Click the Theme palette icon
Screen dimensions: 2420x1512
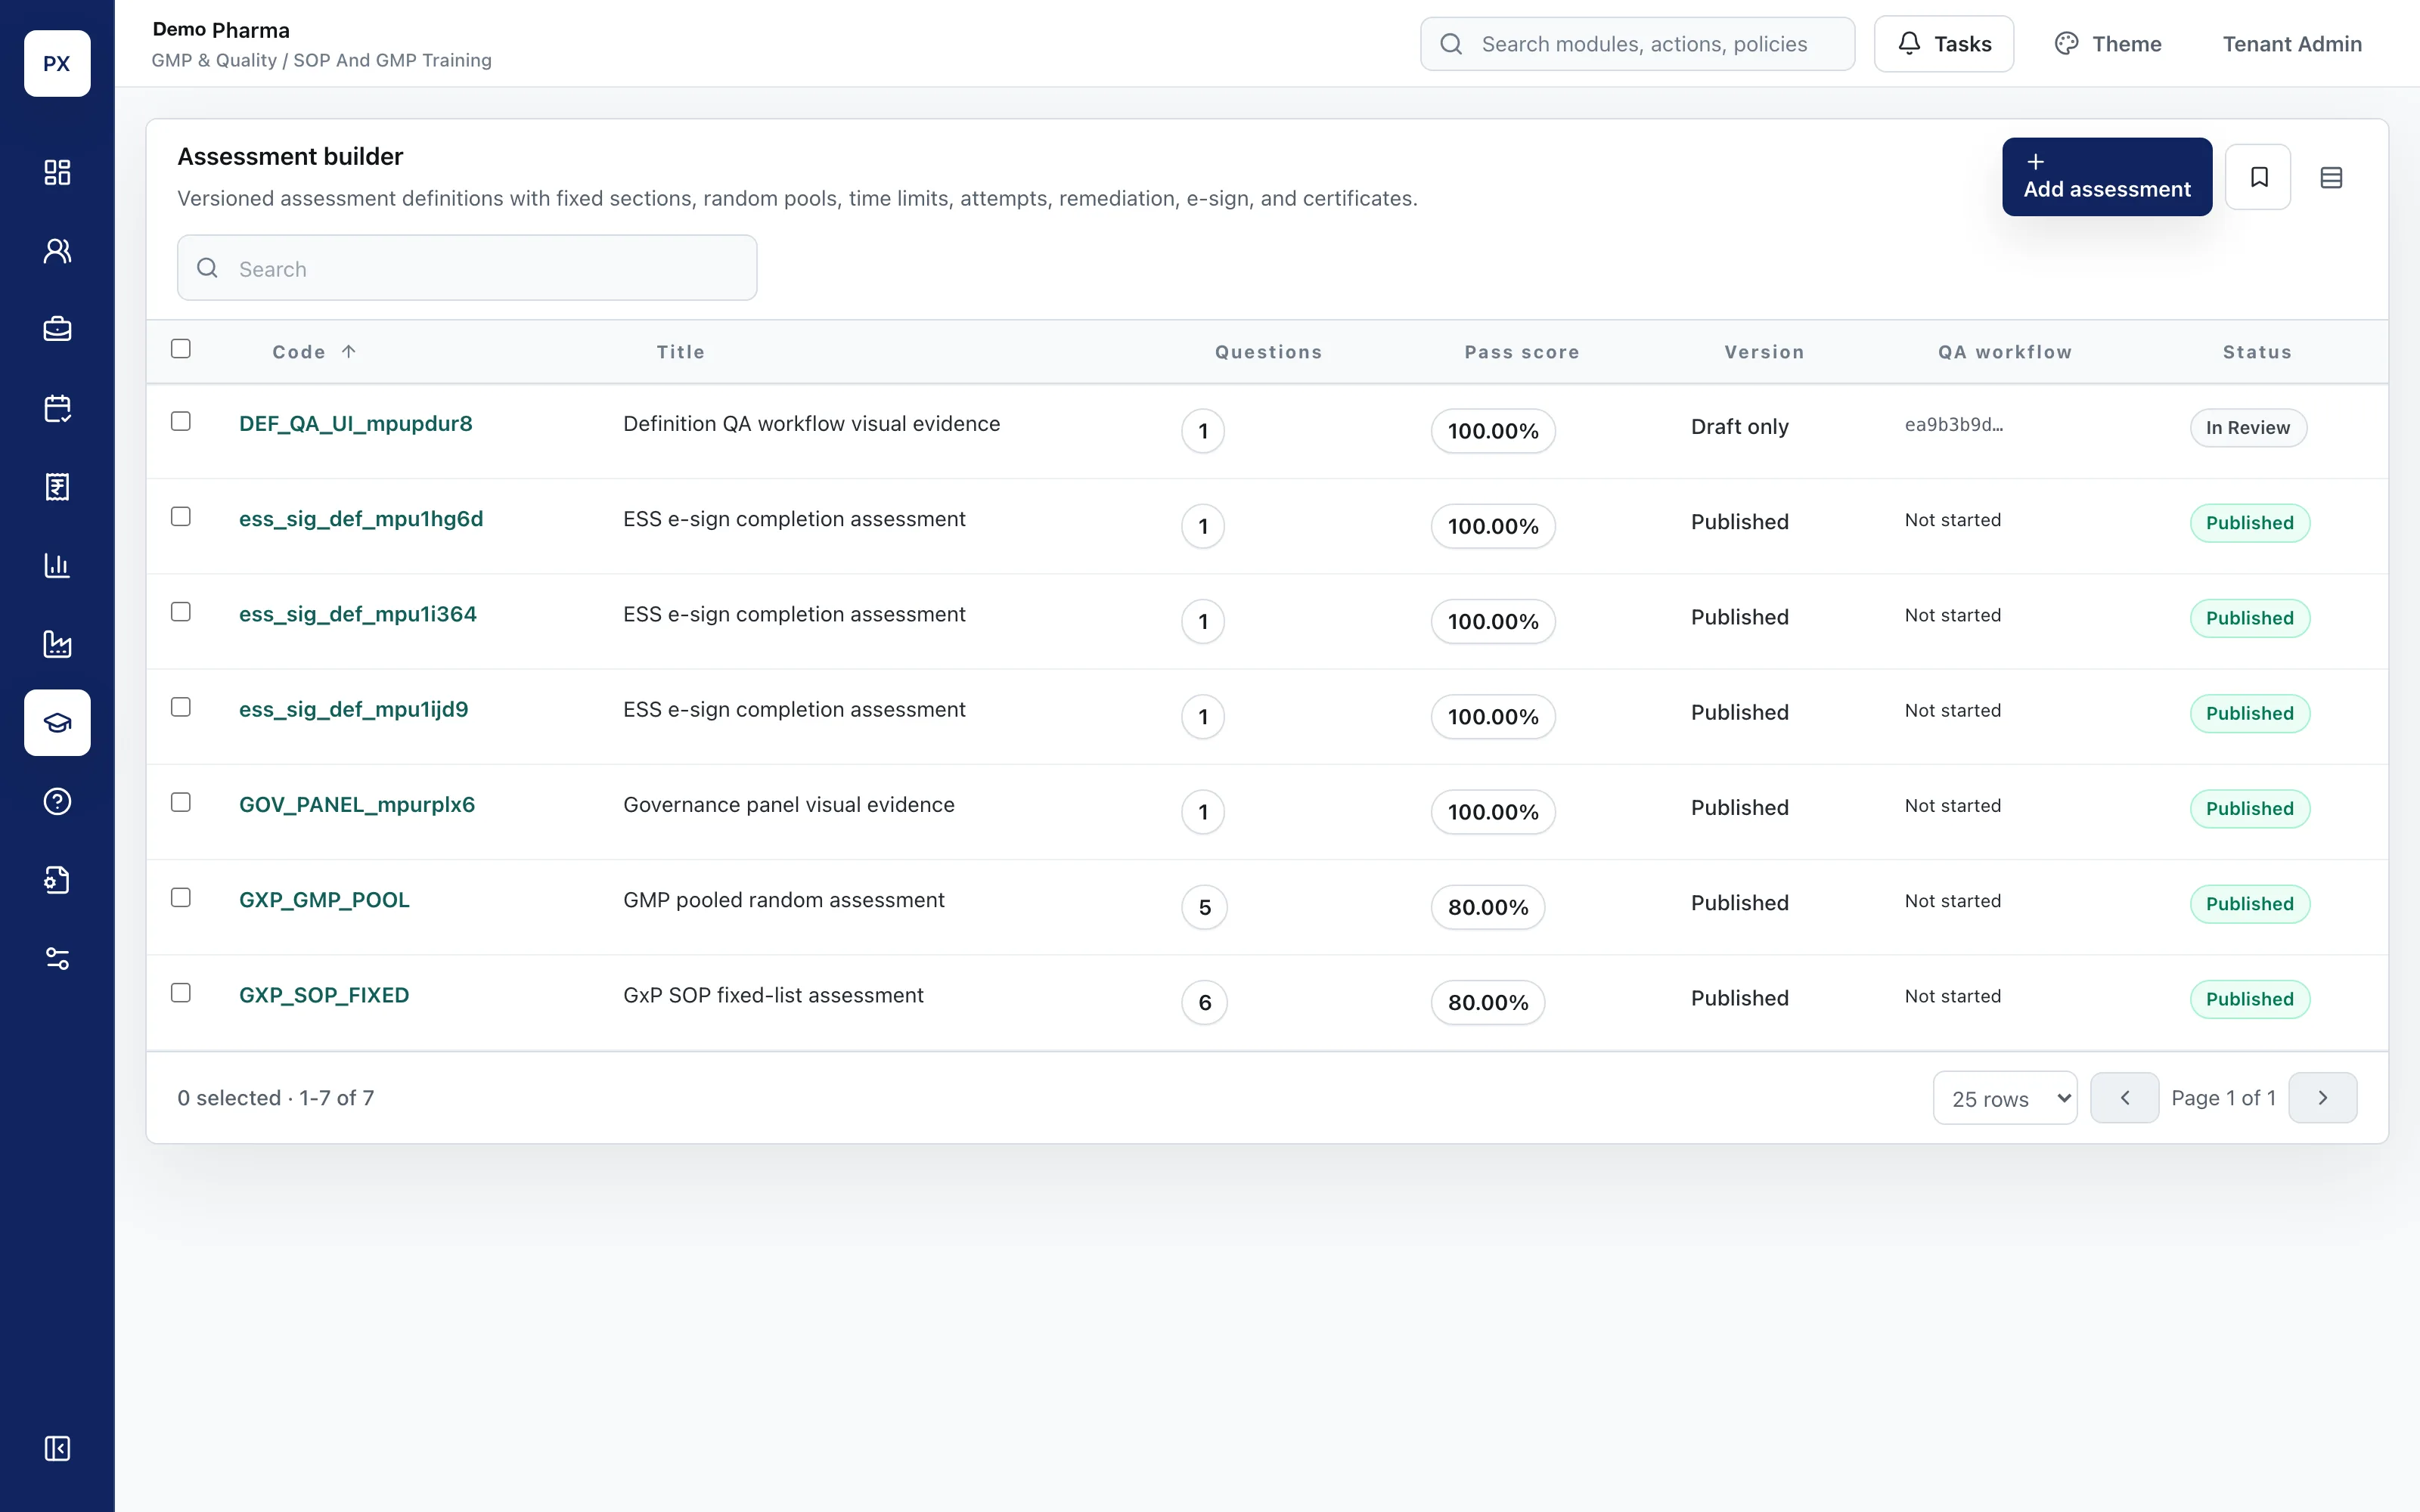2066,44
